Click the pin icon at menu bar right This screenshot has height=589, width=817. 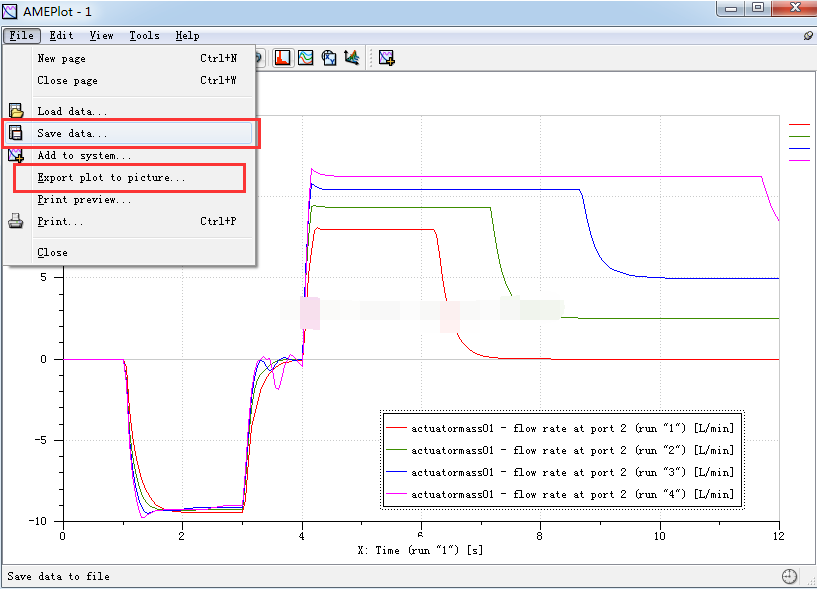[x=808, y=35]
